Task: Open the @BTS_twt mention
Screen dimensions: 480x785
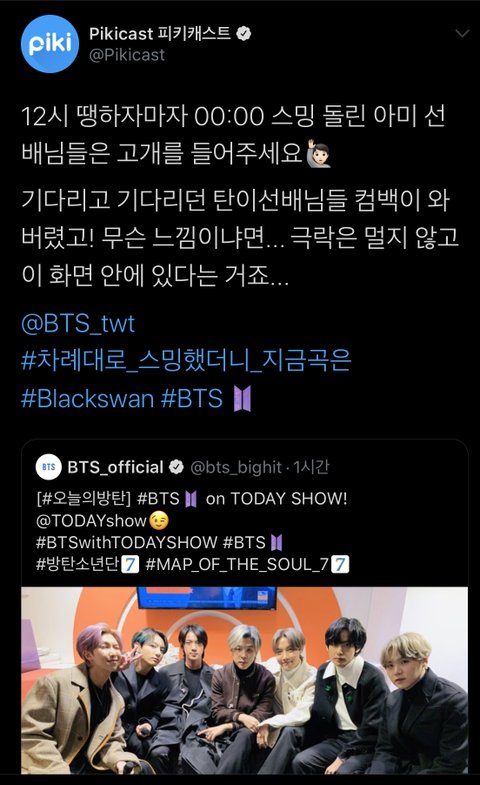Action: [x=78, y=323]
